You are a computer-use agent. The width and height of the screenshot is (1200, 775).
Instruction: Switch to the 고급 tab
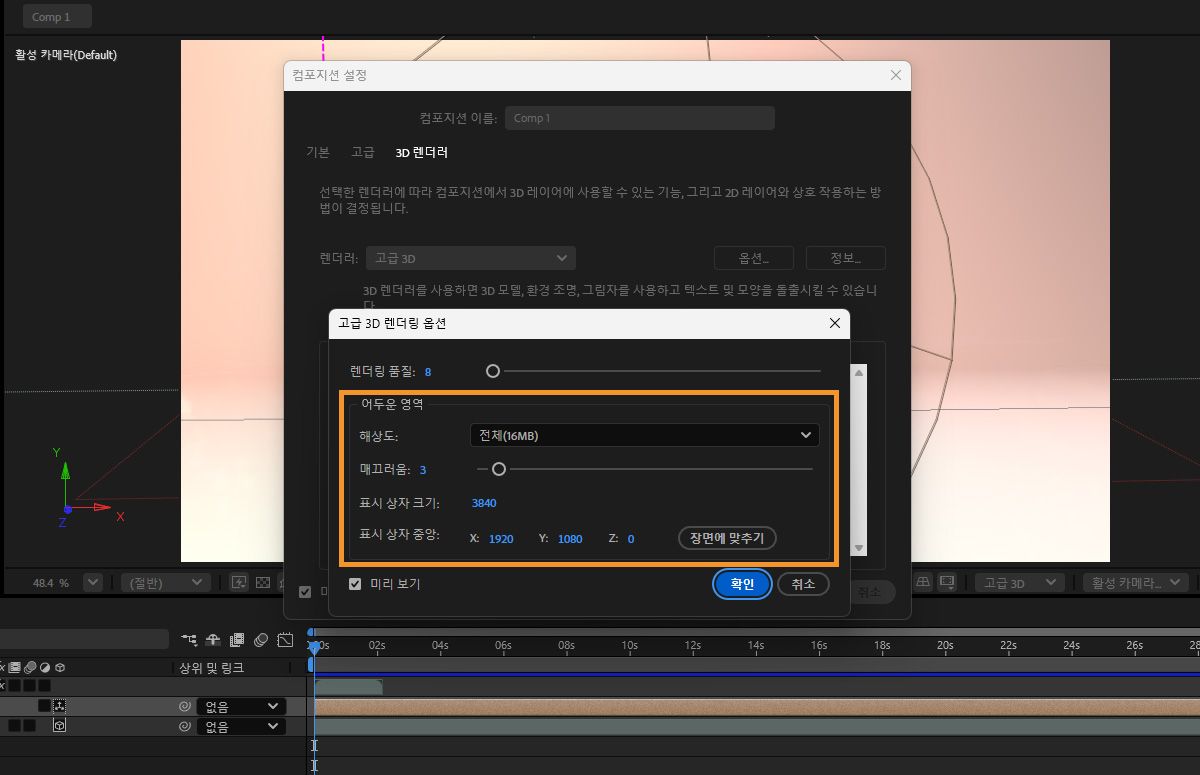362,152
